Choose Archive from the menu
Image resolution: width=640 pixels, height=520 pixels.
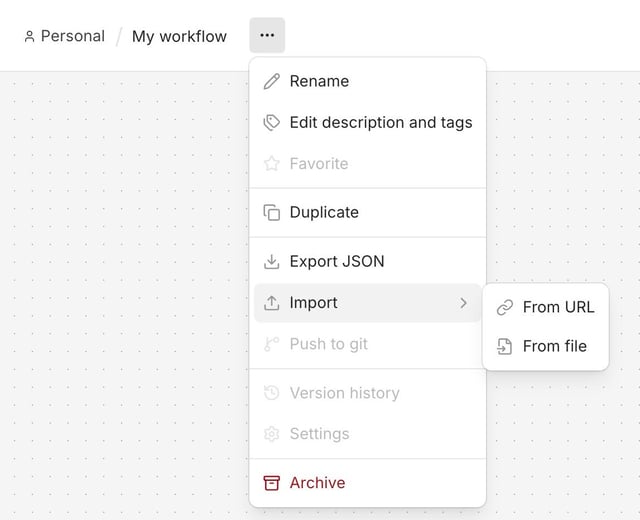(367, 483)
